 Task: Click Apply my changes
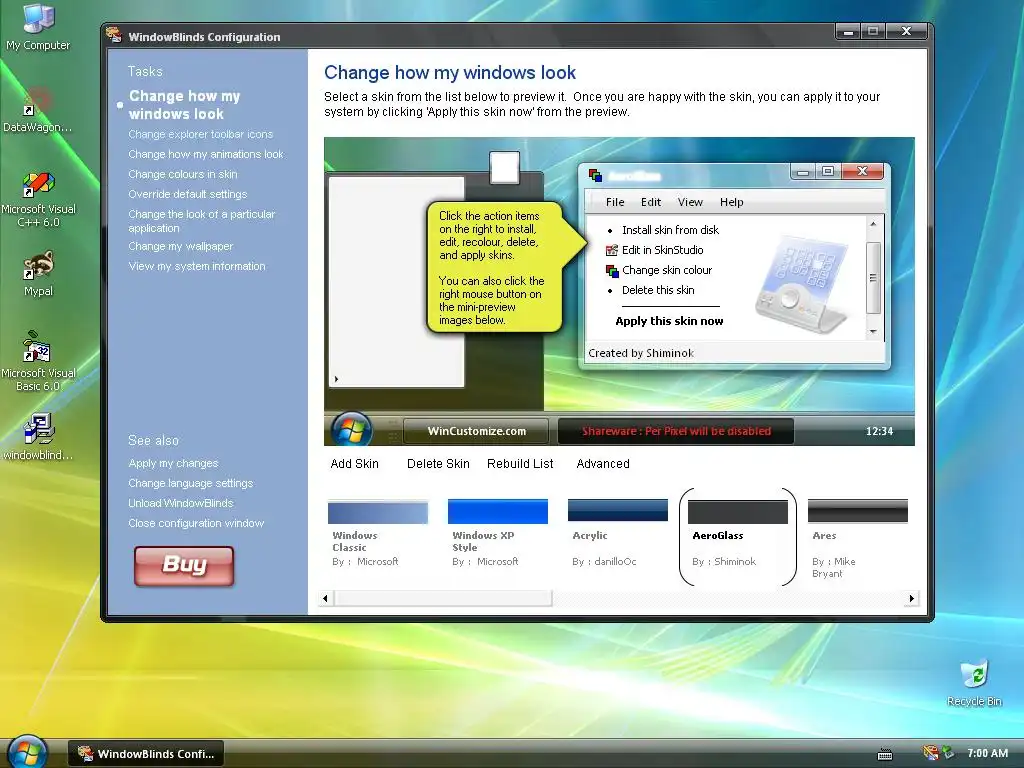point(173,463)
